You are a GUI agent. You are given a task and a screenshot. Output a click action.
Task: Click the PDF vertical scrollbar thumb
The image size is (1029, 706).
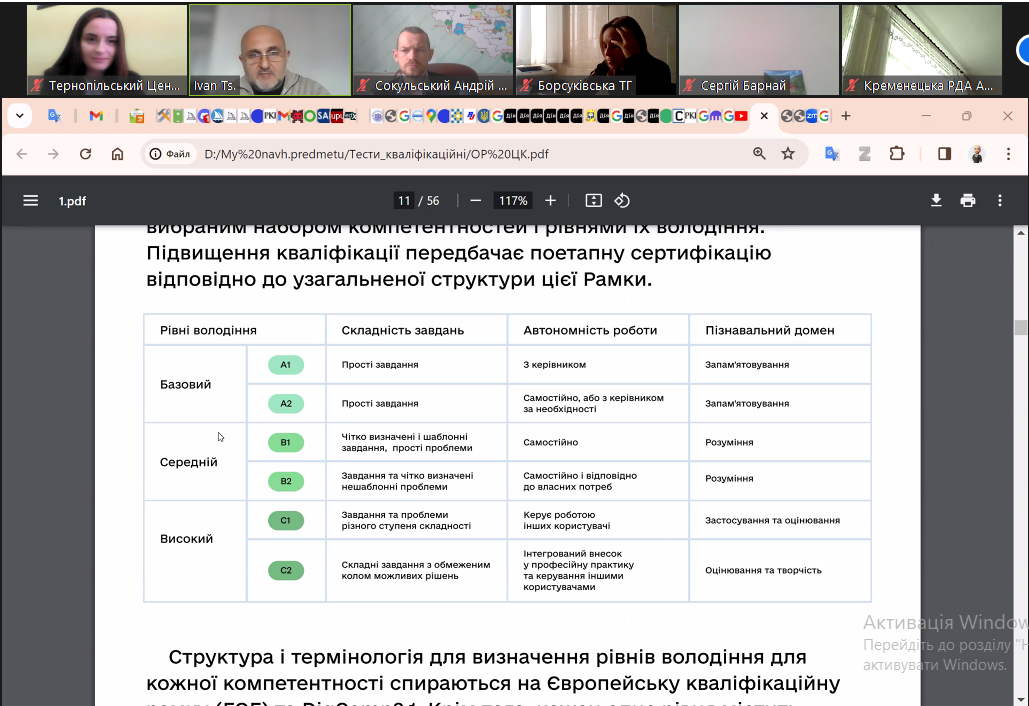(1020, 327)
